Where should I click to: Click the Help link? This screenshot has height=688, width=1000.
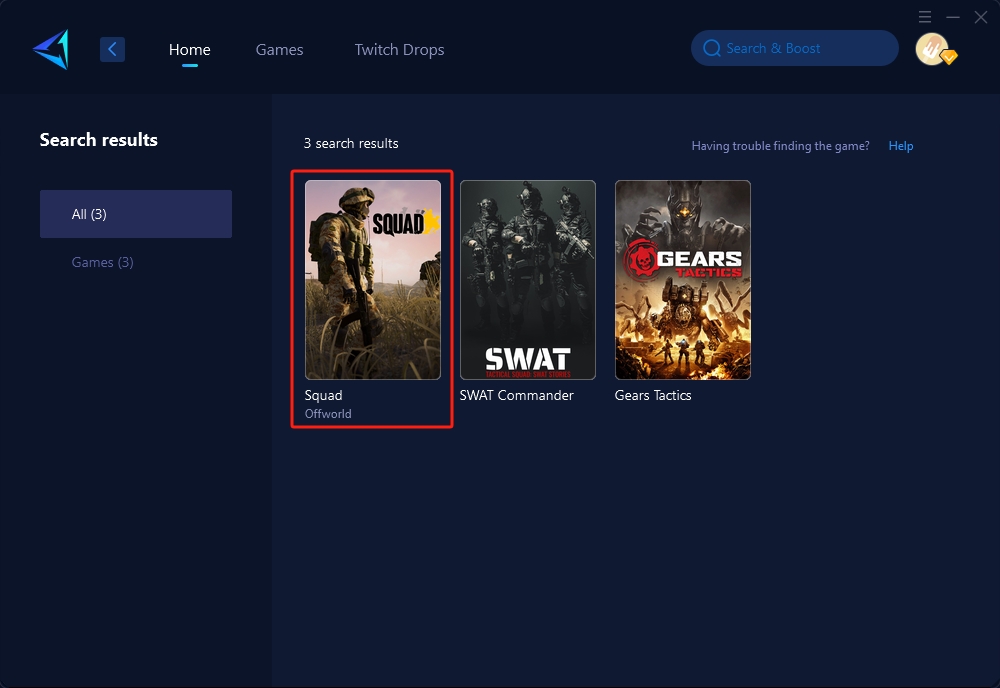coord(901,146)
